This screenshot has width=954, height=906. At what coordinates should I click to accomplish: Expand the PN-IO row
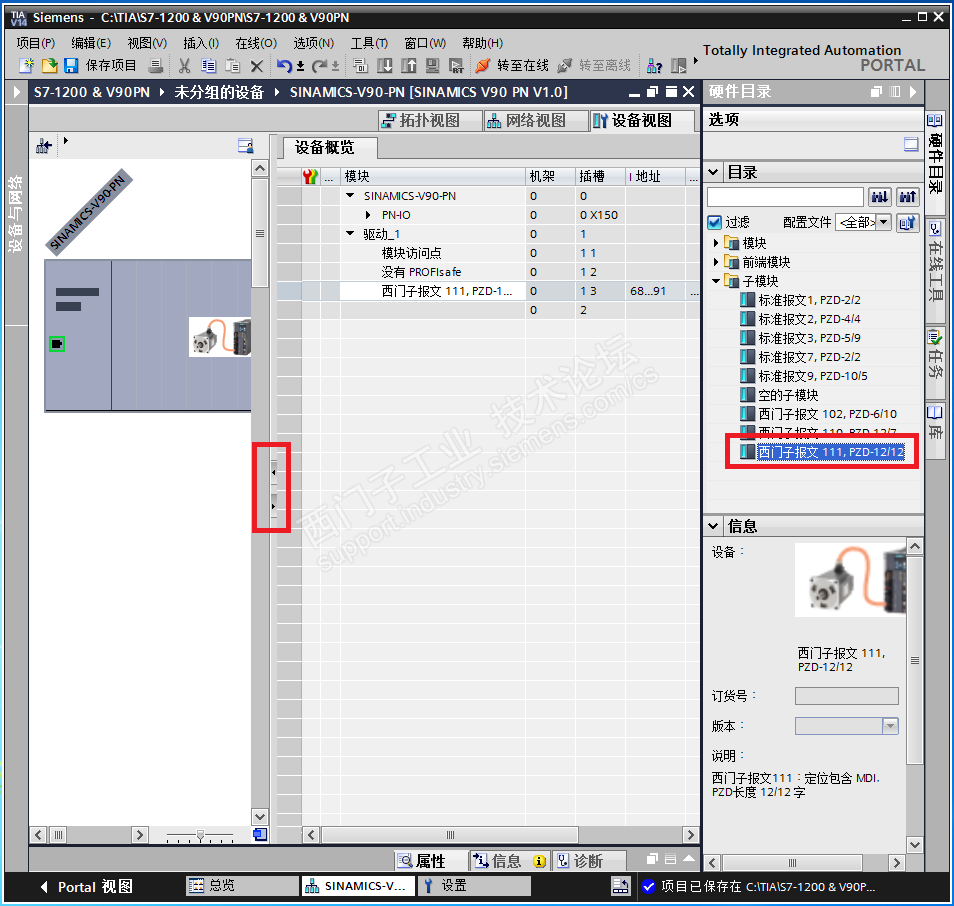tap(368, 215)
